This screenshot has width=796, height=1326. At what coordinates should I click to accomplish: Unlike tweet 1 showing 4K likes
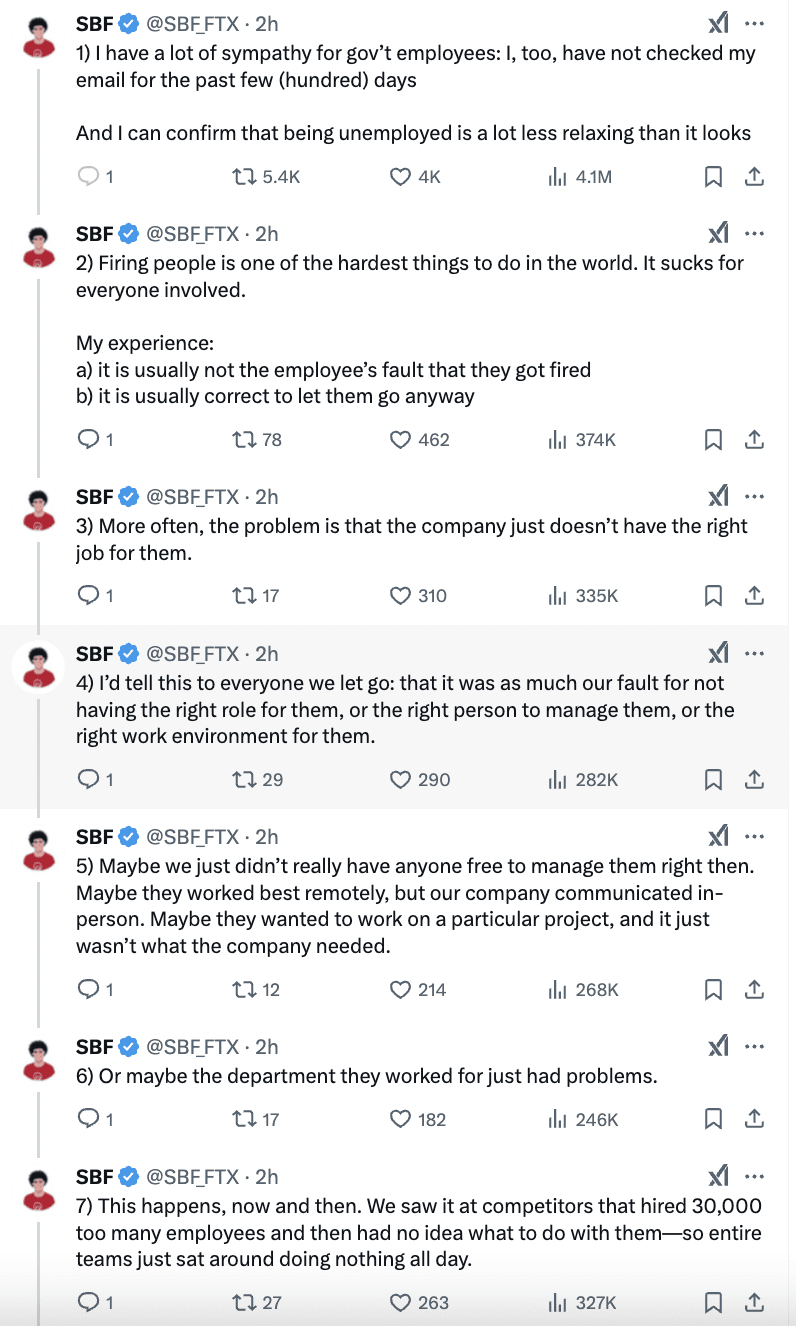(399, 176)
